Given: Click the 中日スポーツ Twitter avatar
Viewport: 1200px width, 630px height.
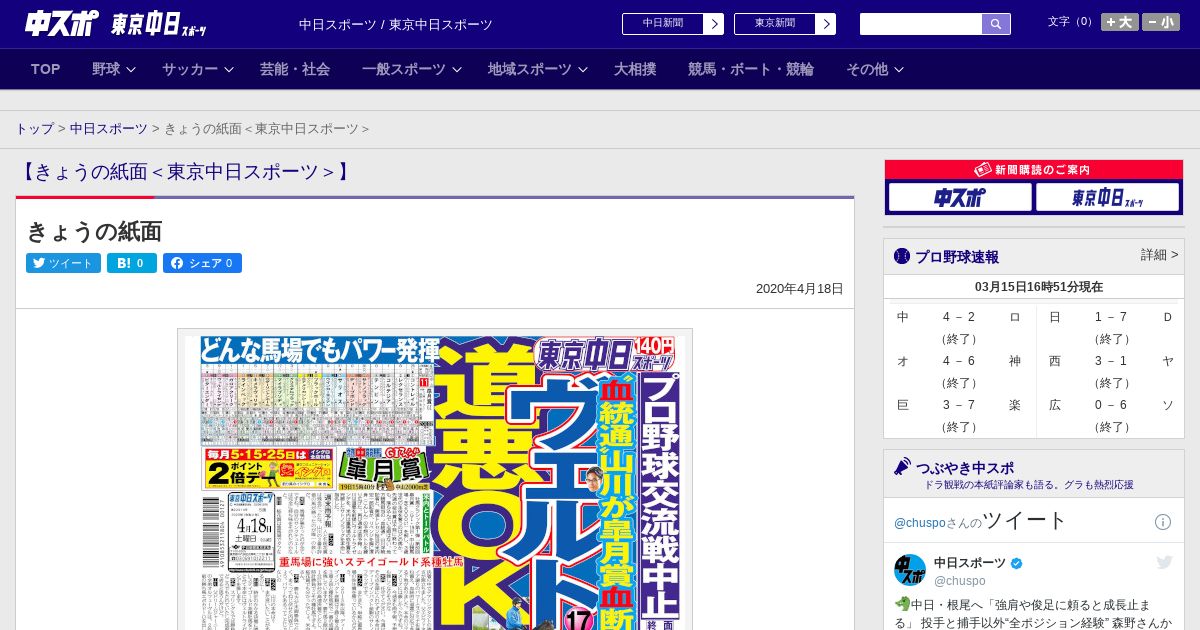Looking at the screenshot, I should point(910,570).
